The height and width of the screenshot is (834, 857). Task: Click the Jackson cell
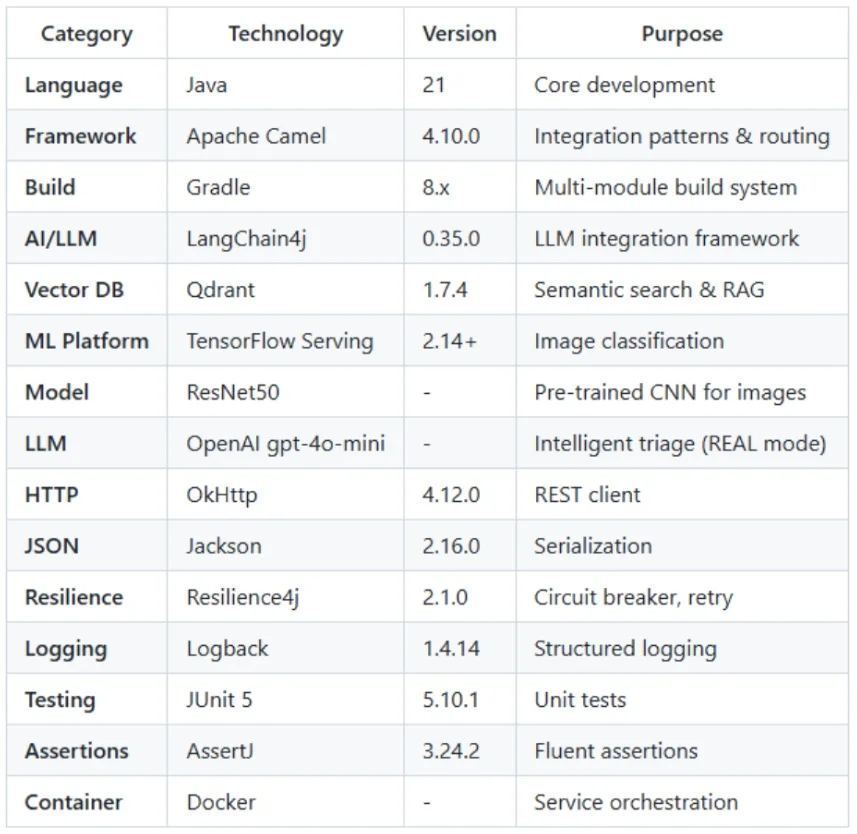tap(224, 546)
